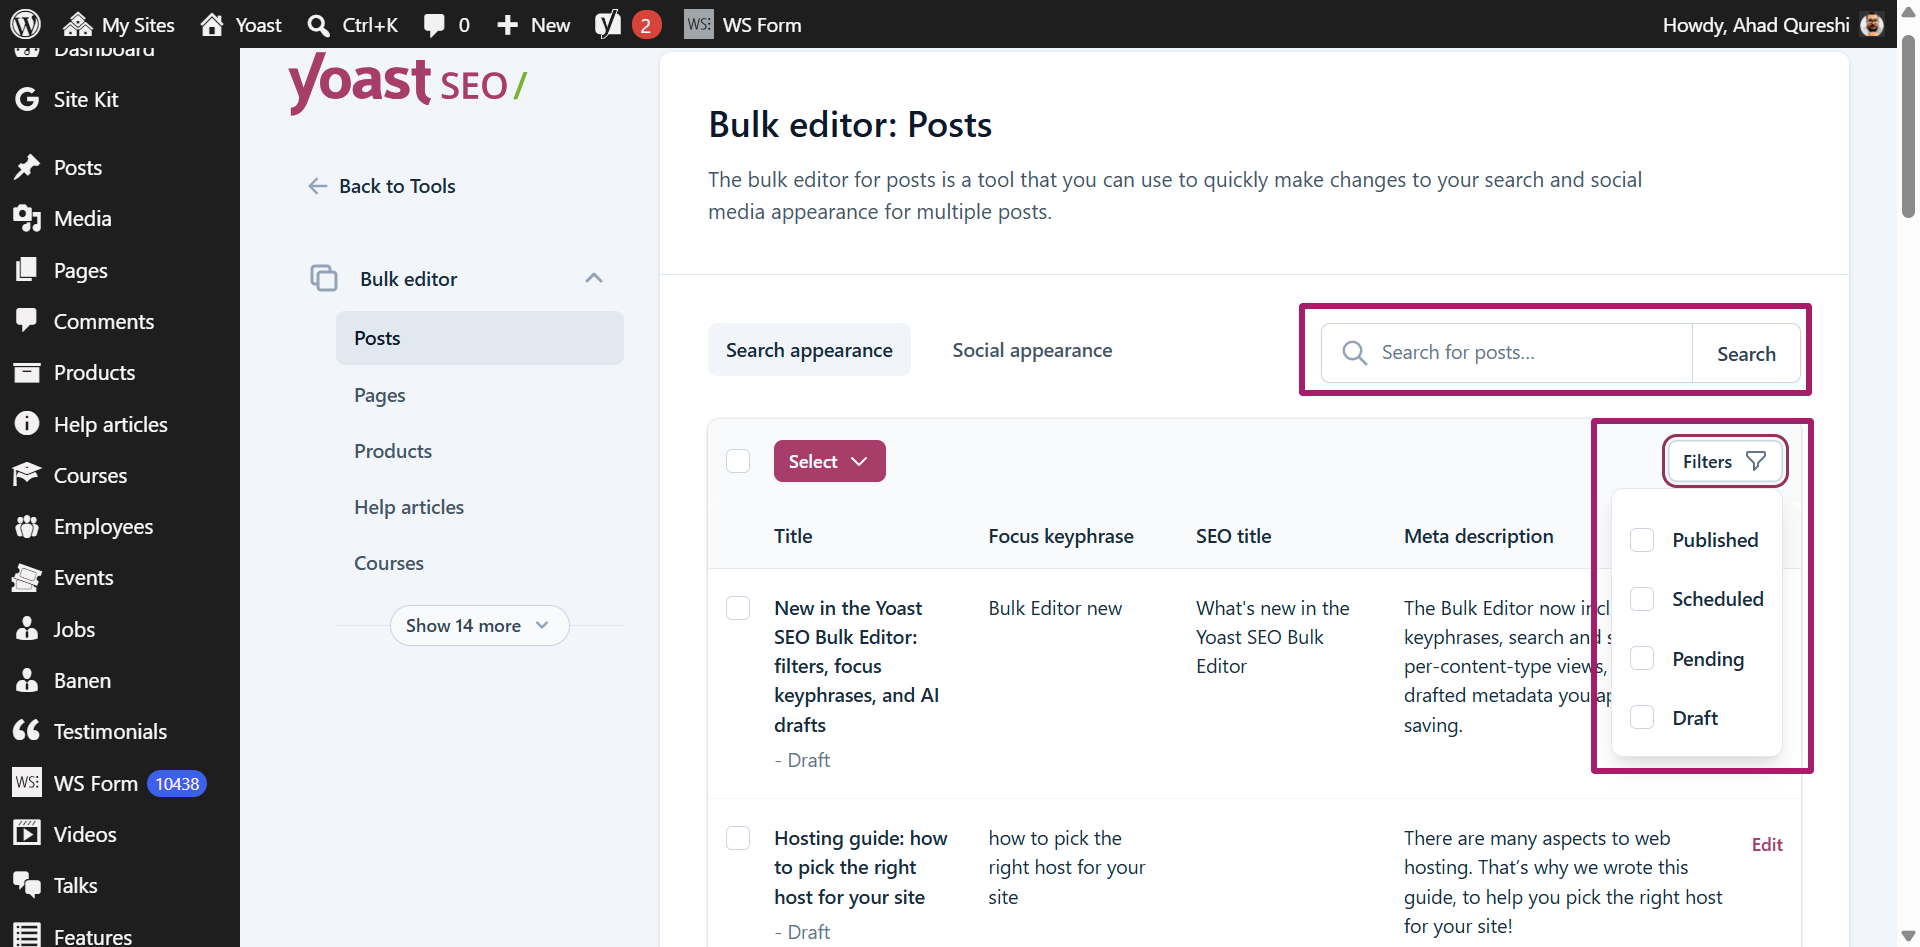Click the Testimonials quote icon
The width and height of the screenshot is (1920, 947).
click(x=27, y=731)
